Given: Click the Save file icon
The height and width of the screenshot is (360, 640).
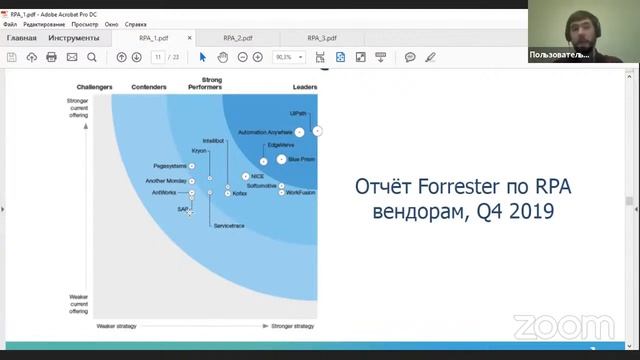Looking at the screenshot, I should click(12, 57).
